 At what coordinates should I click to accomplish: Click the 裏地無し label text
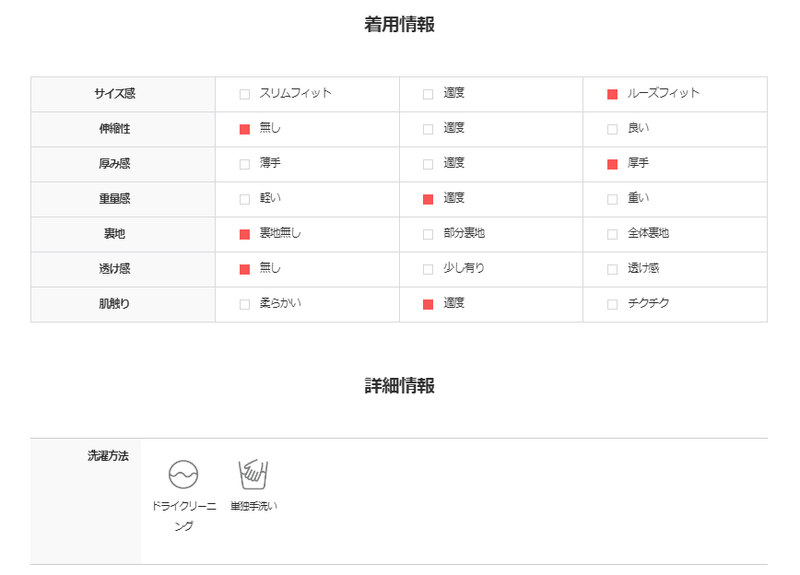pos(280,233)
